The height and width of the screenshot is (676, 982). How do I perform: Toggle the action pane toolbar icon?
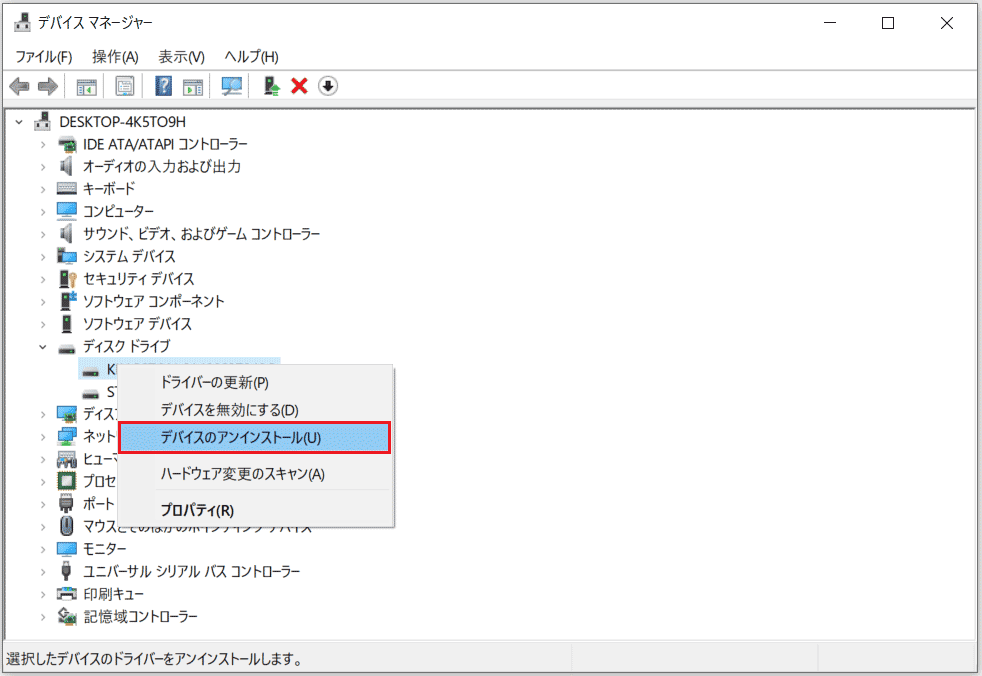click(193, 86)
